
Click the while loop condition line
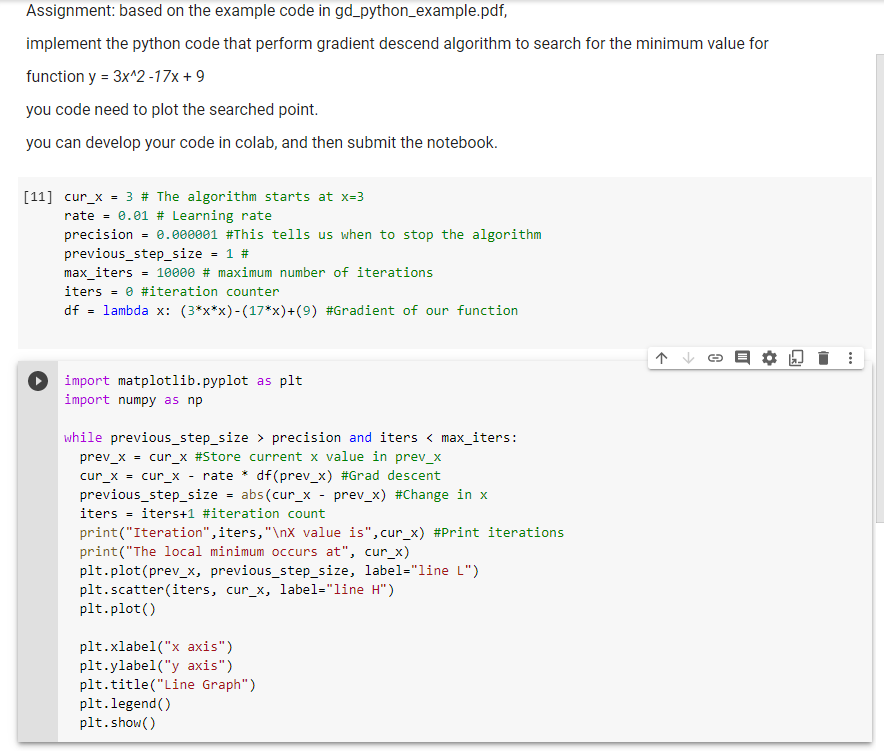click(290, 438)
